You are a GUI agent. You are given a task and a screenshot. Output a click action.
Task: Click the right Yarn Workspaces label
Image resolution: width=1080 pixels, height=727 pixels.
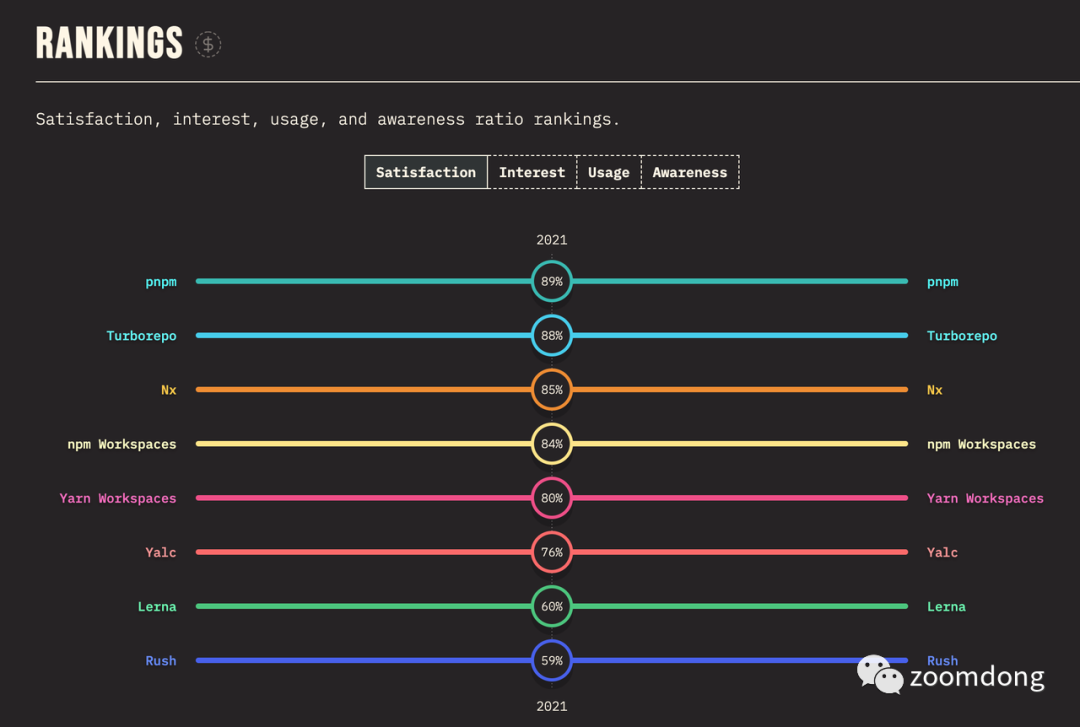click(985, 498)
